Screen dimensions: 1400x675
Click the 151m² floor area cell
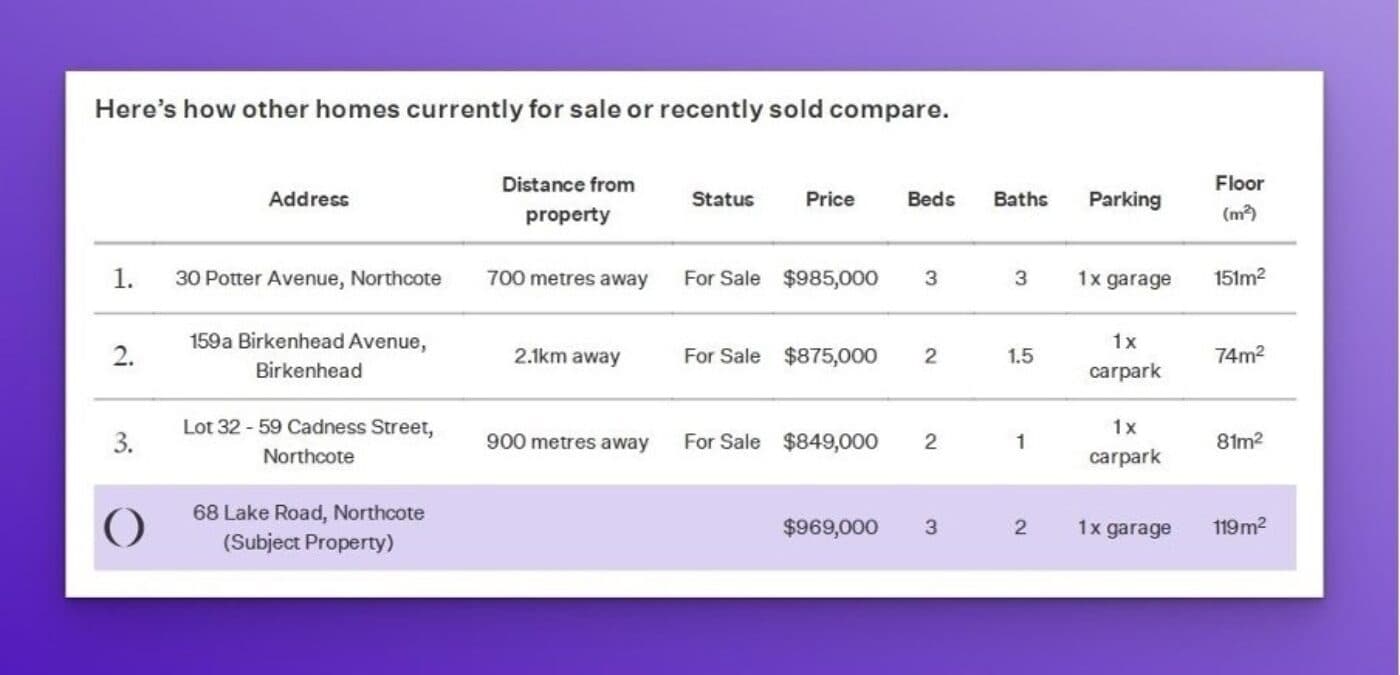tap(1239, 279)
